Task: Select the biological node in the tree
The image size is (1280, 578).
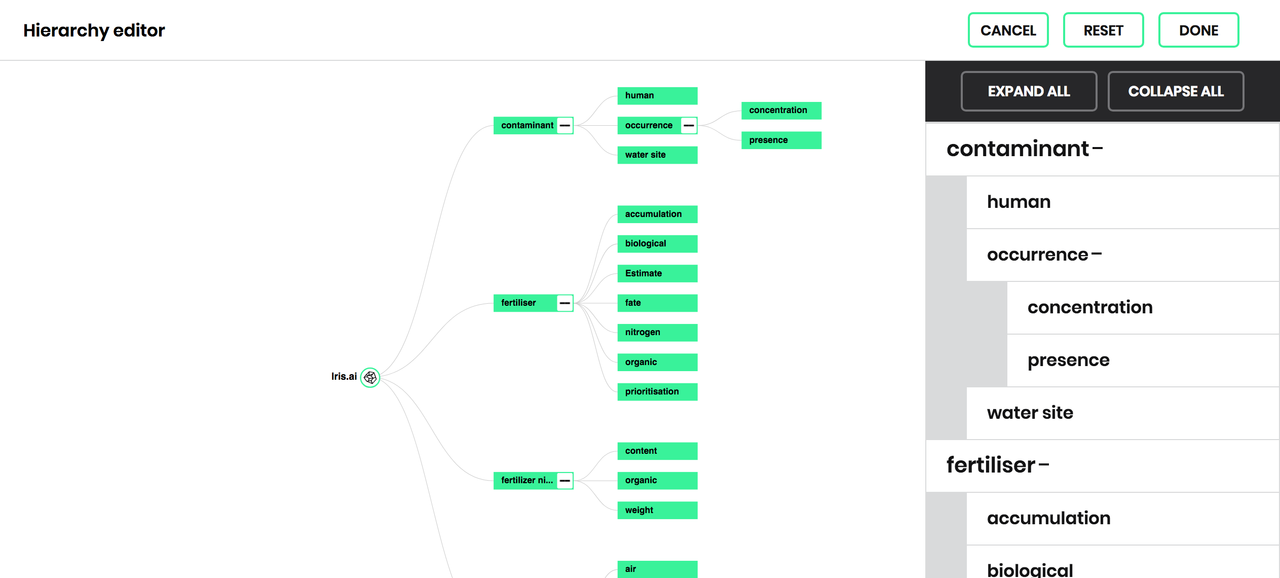Action: 657,244
